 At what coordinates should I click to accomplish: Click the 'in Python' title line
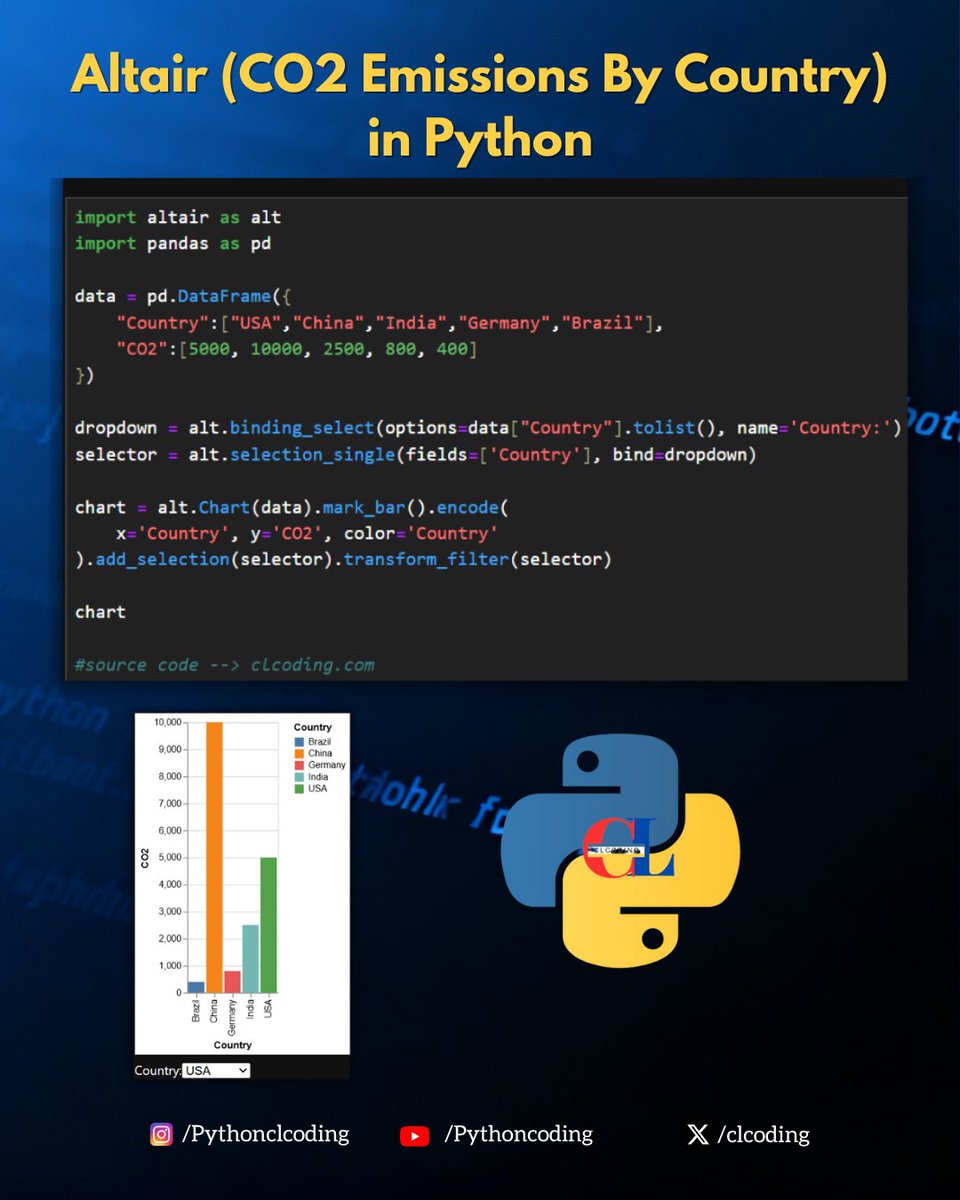[x=480, y=139]
